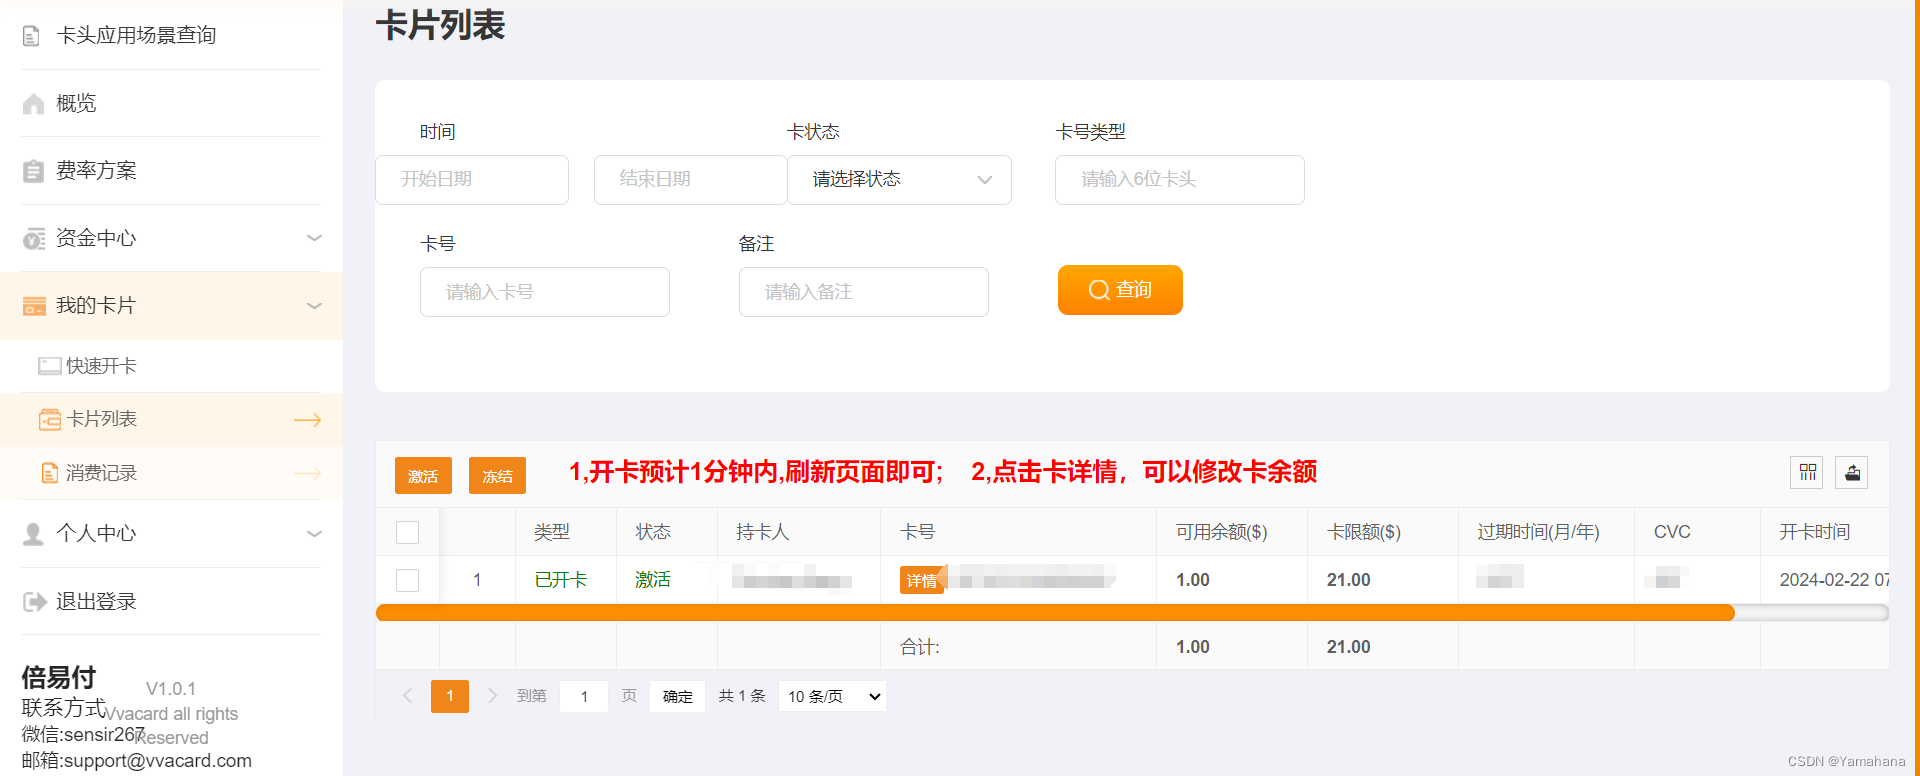This screenshot has width=1920, height=776.
Task: Open 卡头应用场景查询 menu item
Action: [x=171, y=36]
